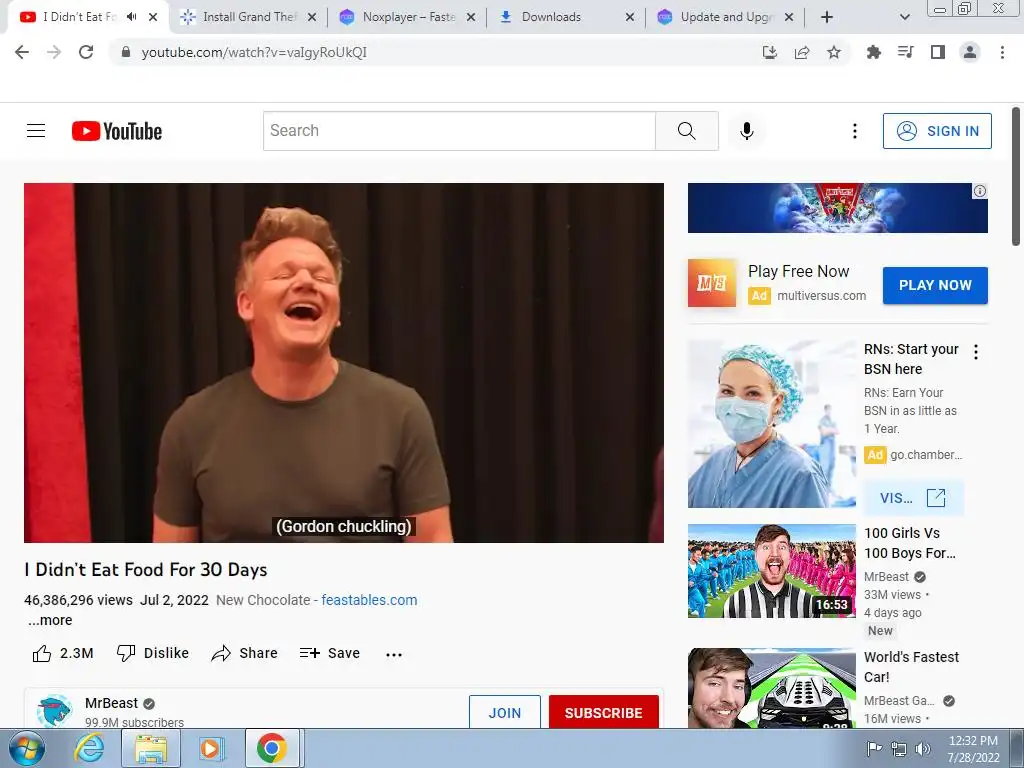
Task: Click the browser forward arrow
Action: (x=54, y=52)
